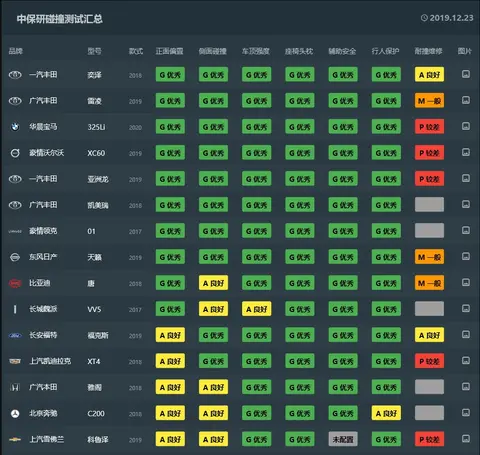480x455 pixels.
Task: Select the A 良好 侧面碰撞 badge in 唐 row
Action: click(213, 283)
